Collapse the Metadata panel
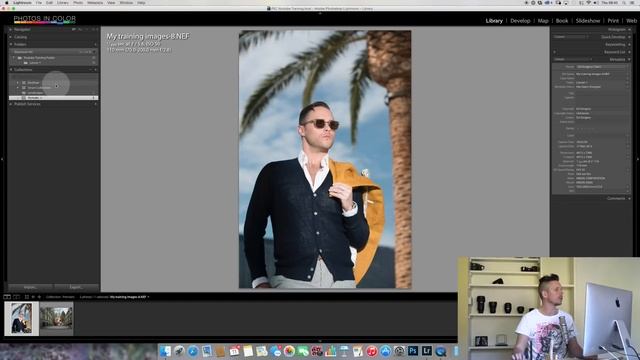The width and height of the screenshot is (640, 360). coord(617,59)
